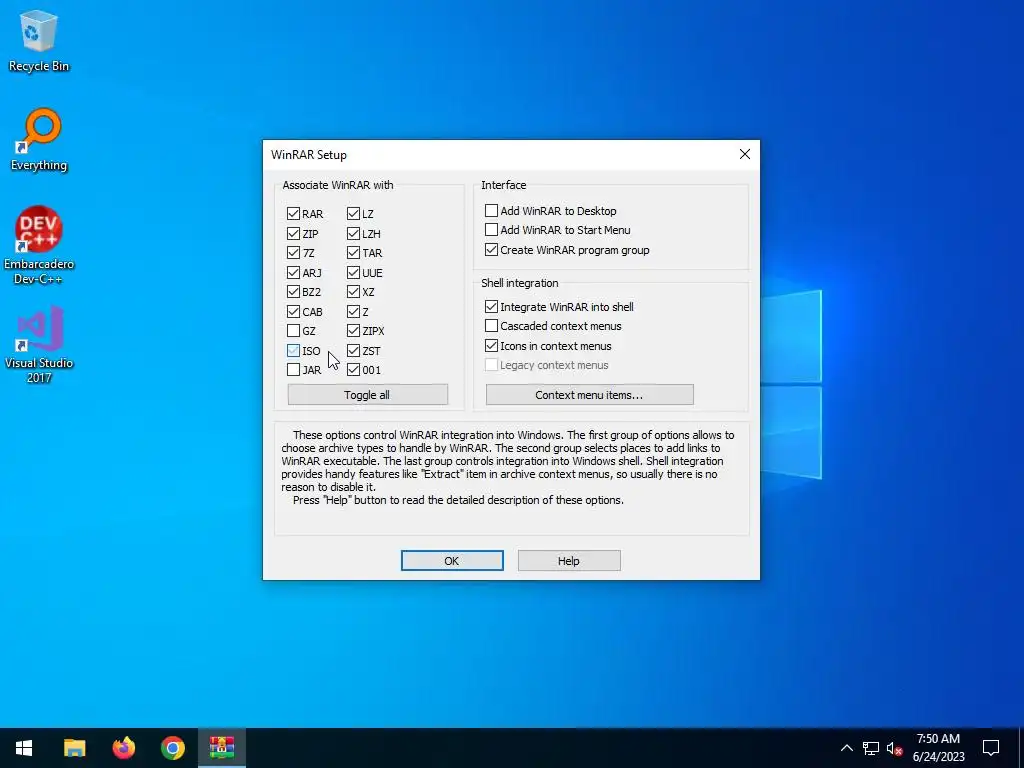Click the Toggle all button
The width and height of the screenshot is (1024, 768).
pos(368,394)
